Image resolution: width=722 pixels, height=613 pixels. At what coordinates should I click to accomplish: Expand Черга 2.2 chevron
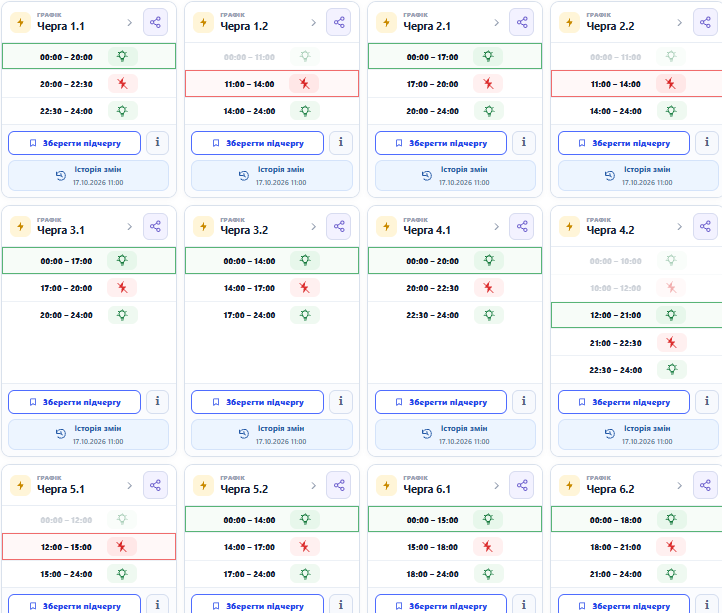pyautogui.click(x=679, y=23)
